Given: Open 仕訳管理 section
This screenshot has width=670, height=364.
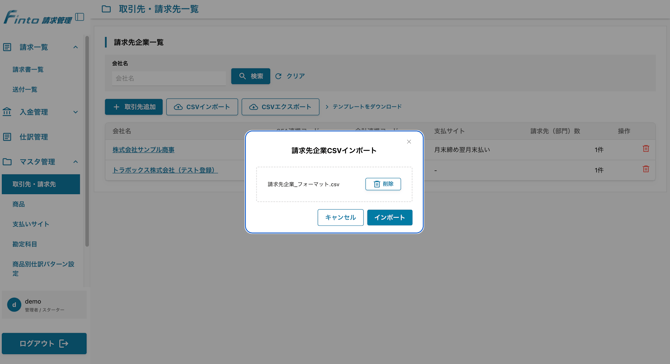Looking at the screenshot, I should 34,137.
